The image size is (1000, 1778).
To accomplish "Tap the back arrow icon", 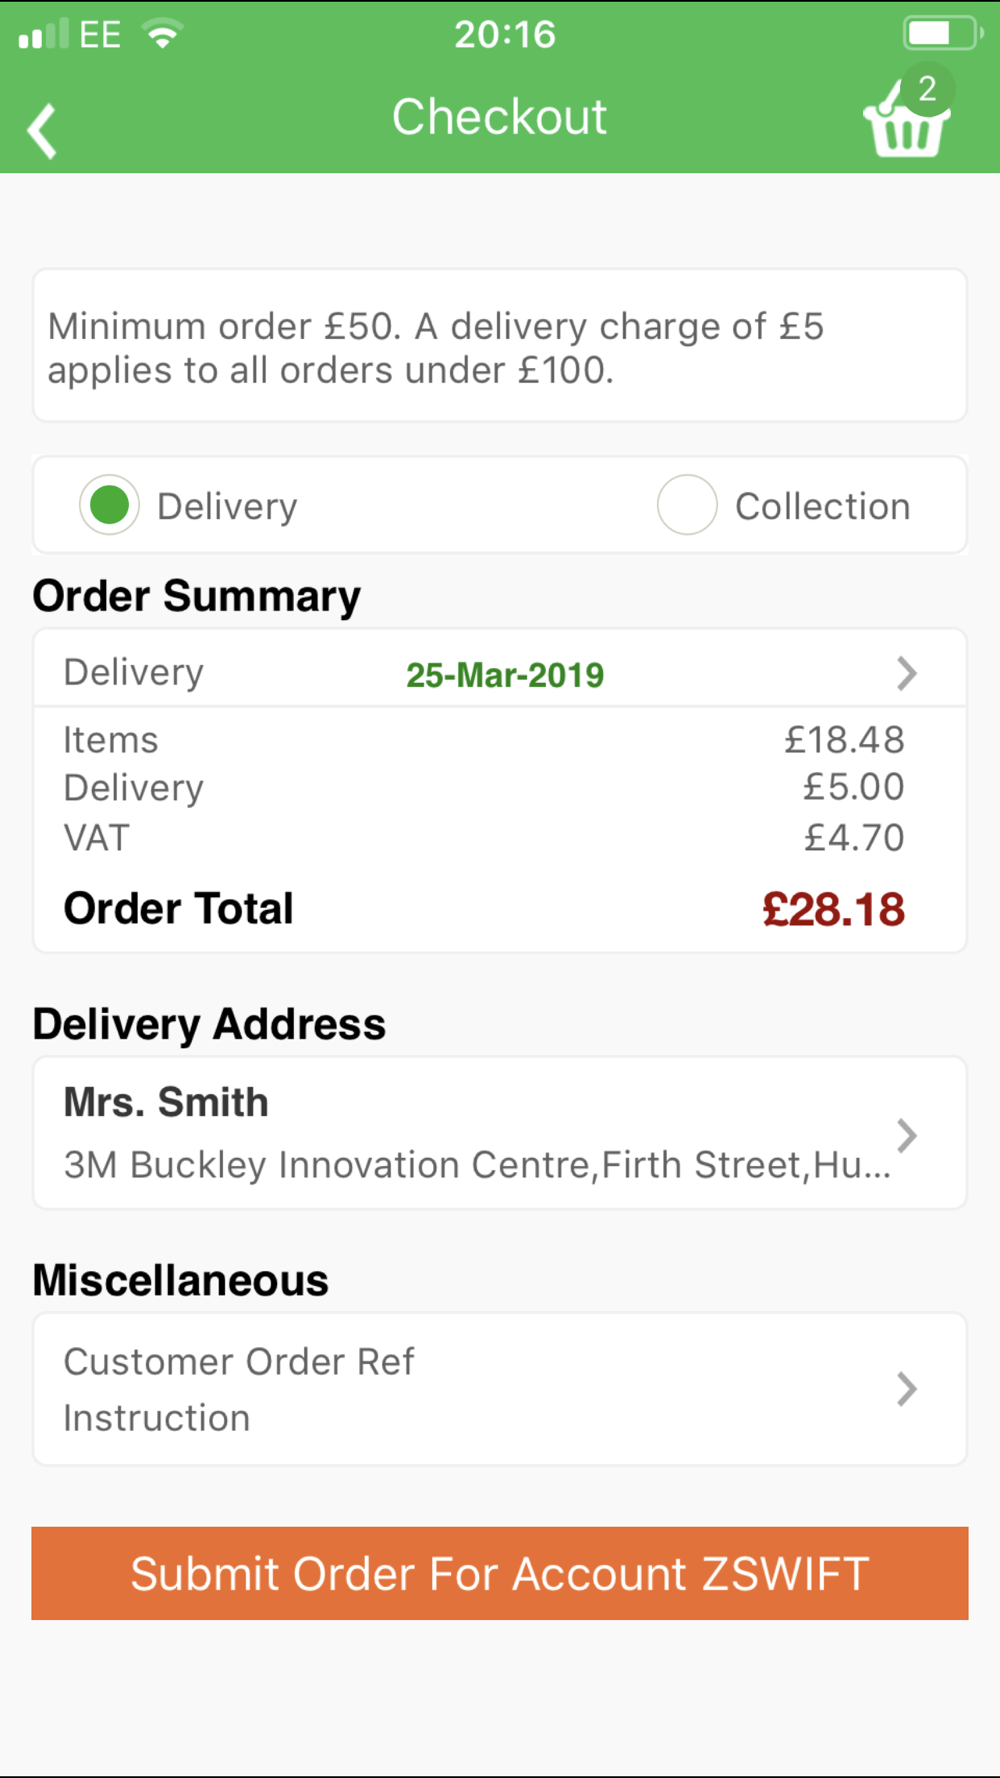I will pyautogui.click(x=42, y=131).
